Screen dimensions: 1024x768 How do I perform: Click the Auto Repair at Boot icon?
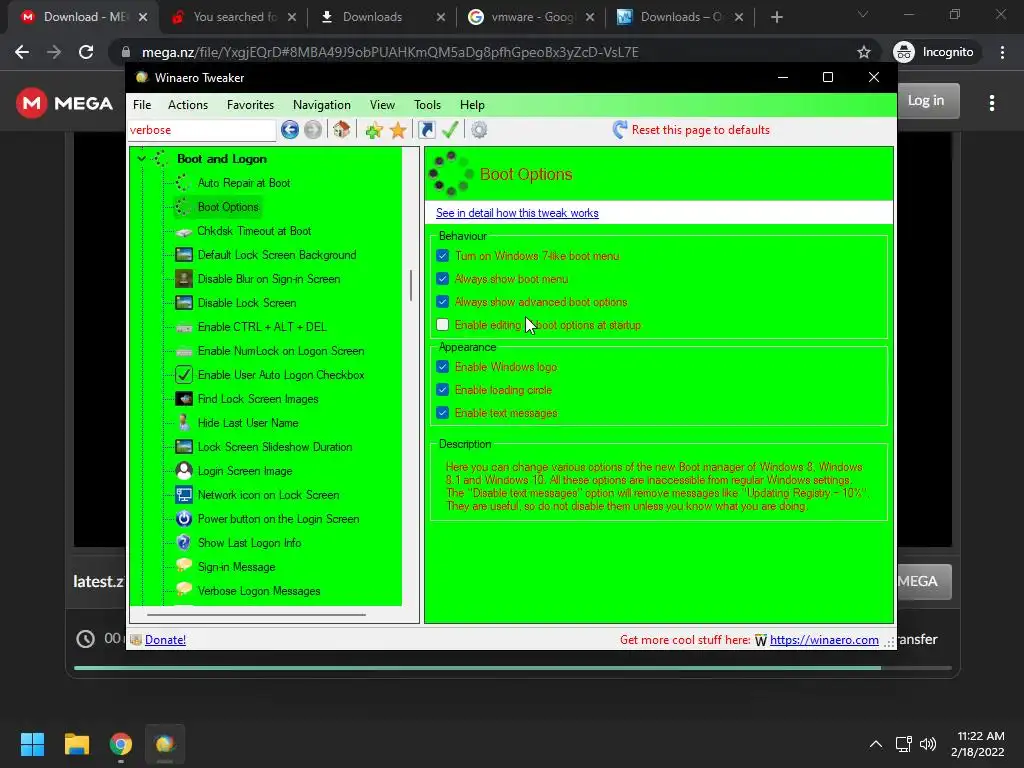[184, 183]
